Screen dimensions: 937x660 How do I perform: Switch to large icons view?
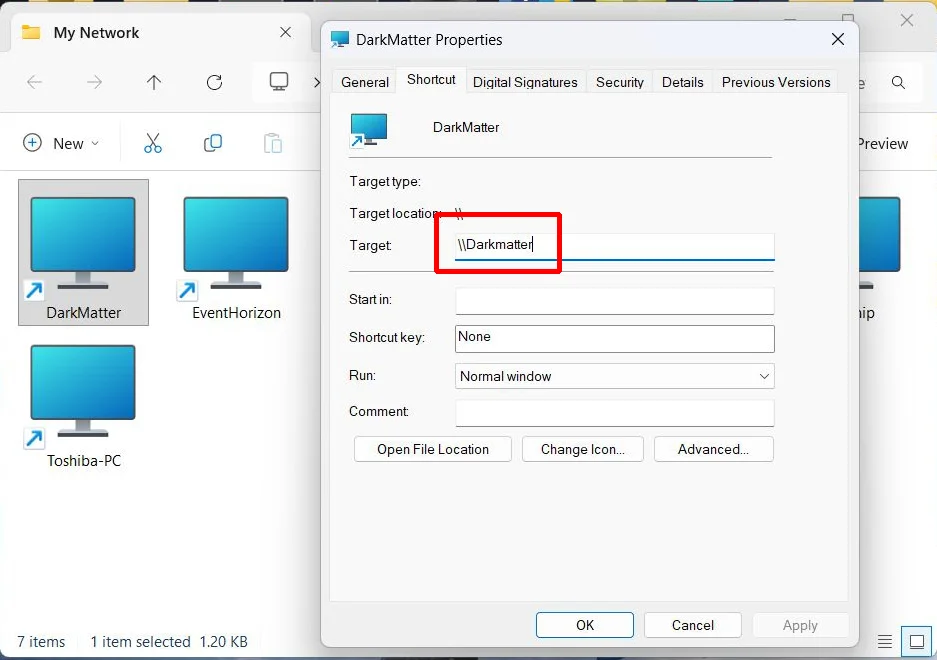pyautogui.click(x=917, y=641)
